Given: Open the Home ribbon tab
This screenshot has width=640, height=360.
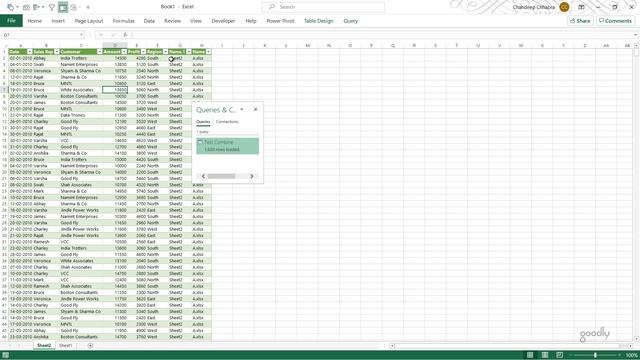Looking at the screenshot, I should coord(35,21).
